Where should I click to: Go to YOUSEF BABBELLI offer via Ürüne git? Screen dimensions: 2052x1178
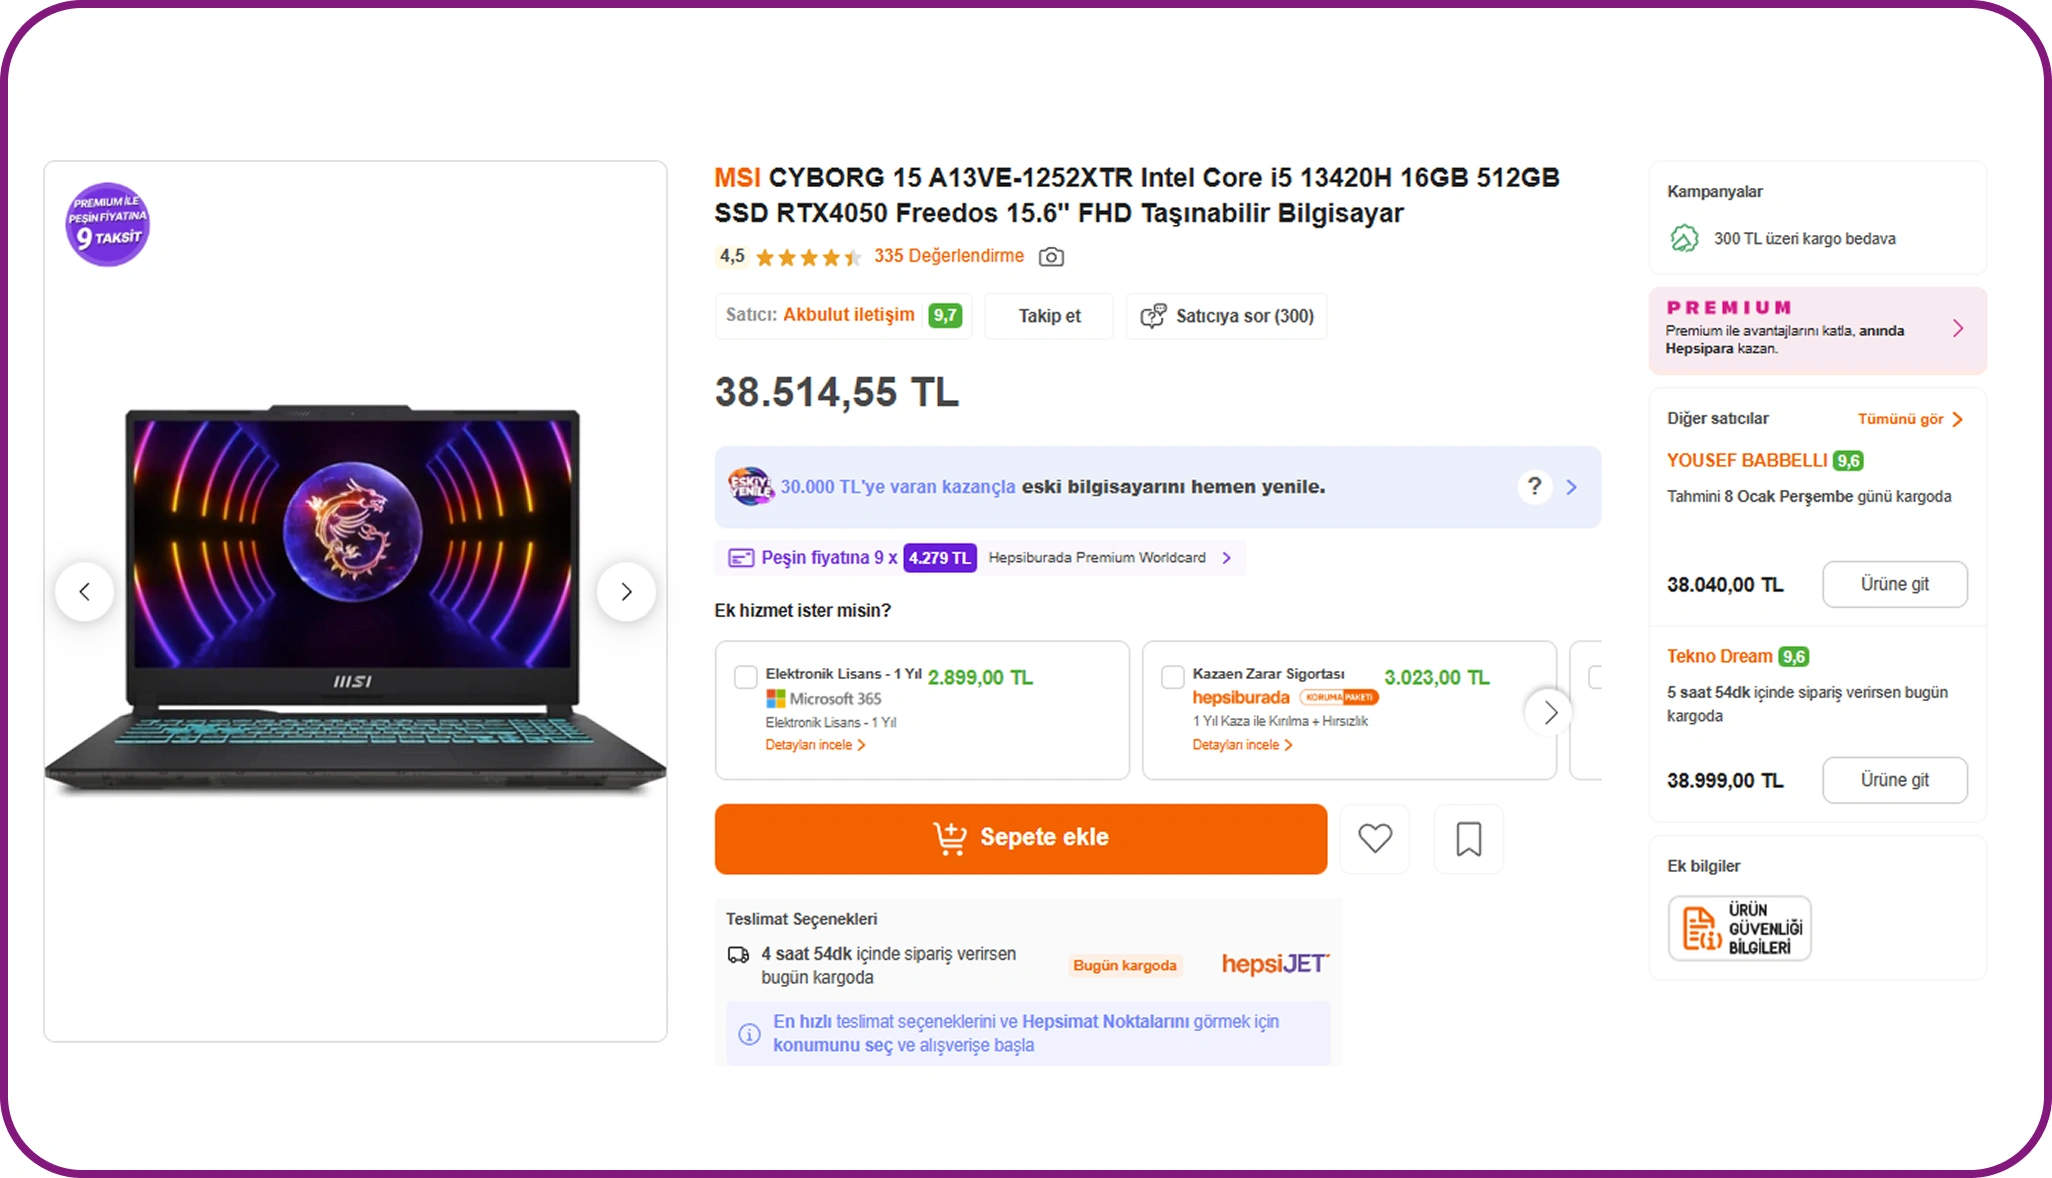(x=1894, y=584)
